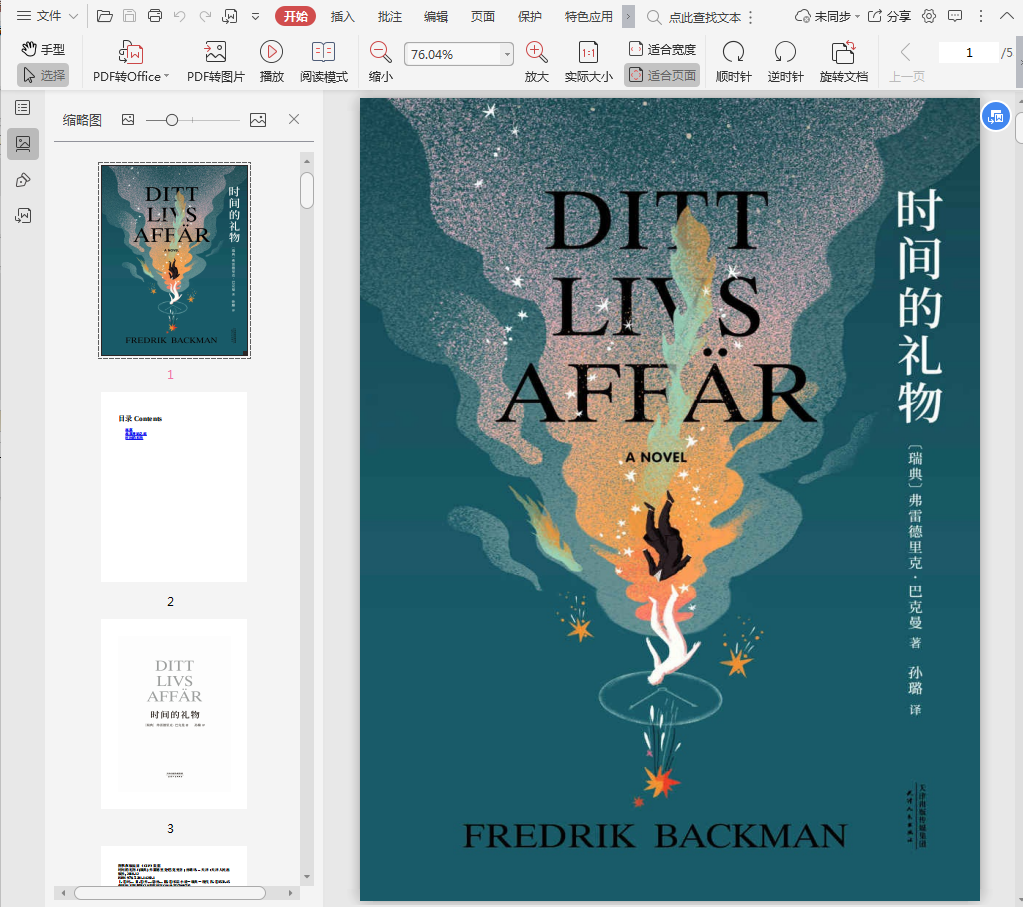Viewport: 1023px width, 907px height.
Task: Close the 缩略图 thumbnail panel
Action: point(294,119)
